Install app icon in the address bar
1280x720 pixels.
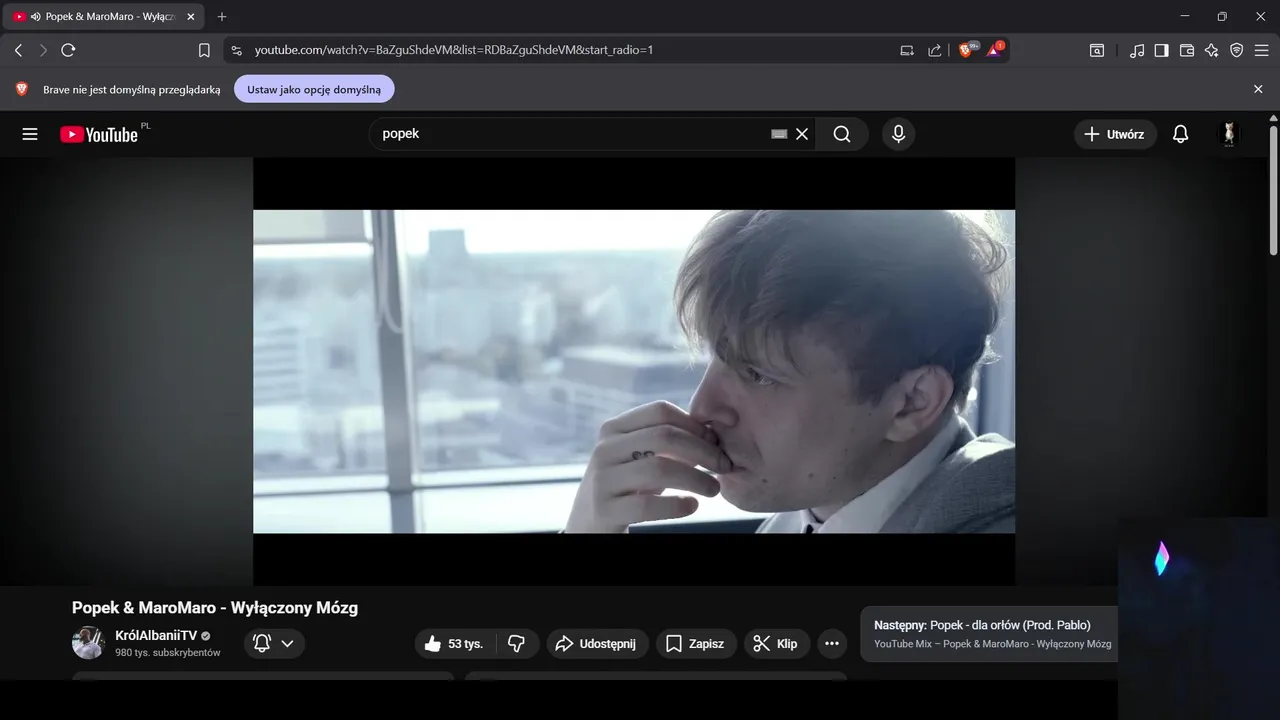click(907, 50)
